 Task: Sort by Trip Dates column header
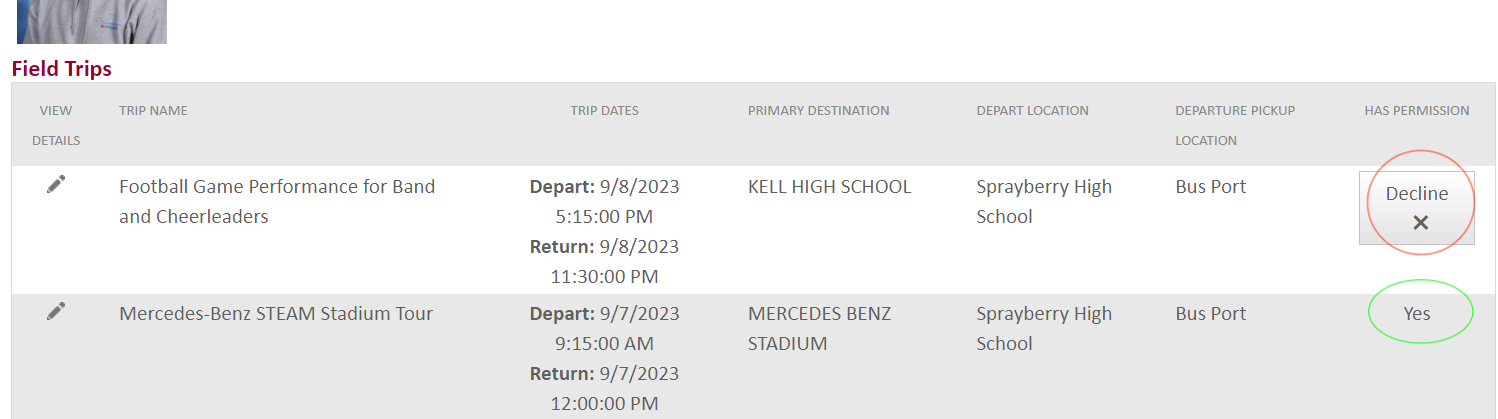point(604,111)
